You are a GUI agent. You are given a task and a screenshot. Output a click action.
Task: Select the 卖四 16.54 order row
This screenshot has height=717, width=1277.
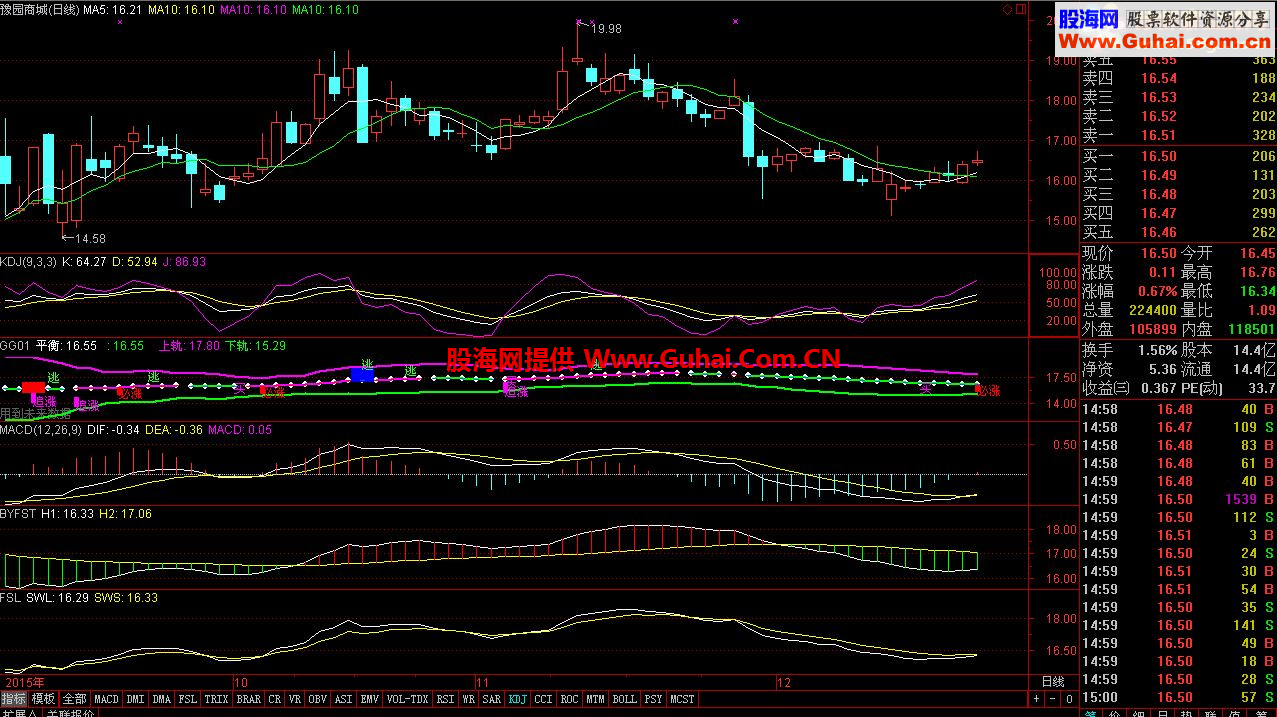(1179, 78)
